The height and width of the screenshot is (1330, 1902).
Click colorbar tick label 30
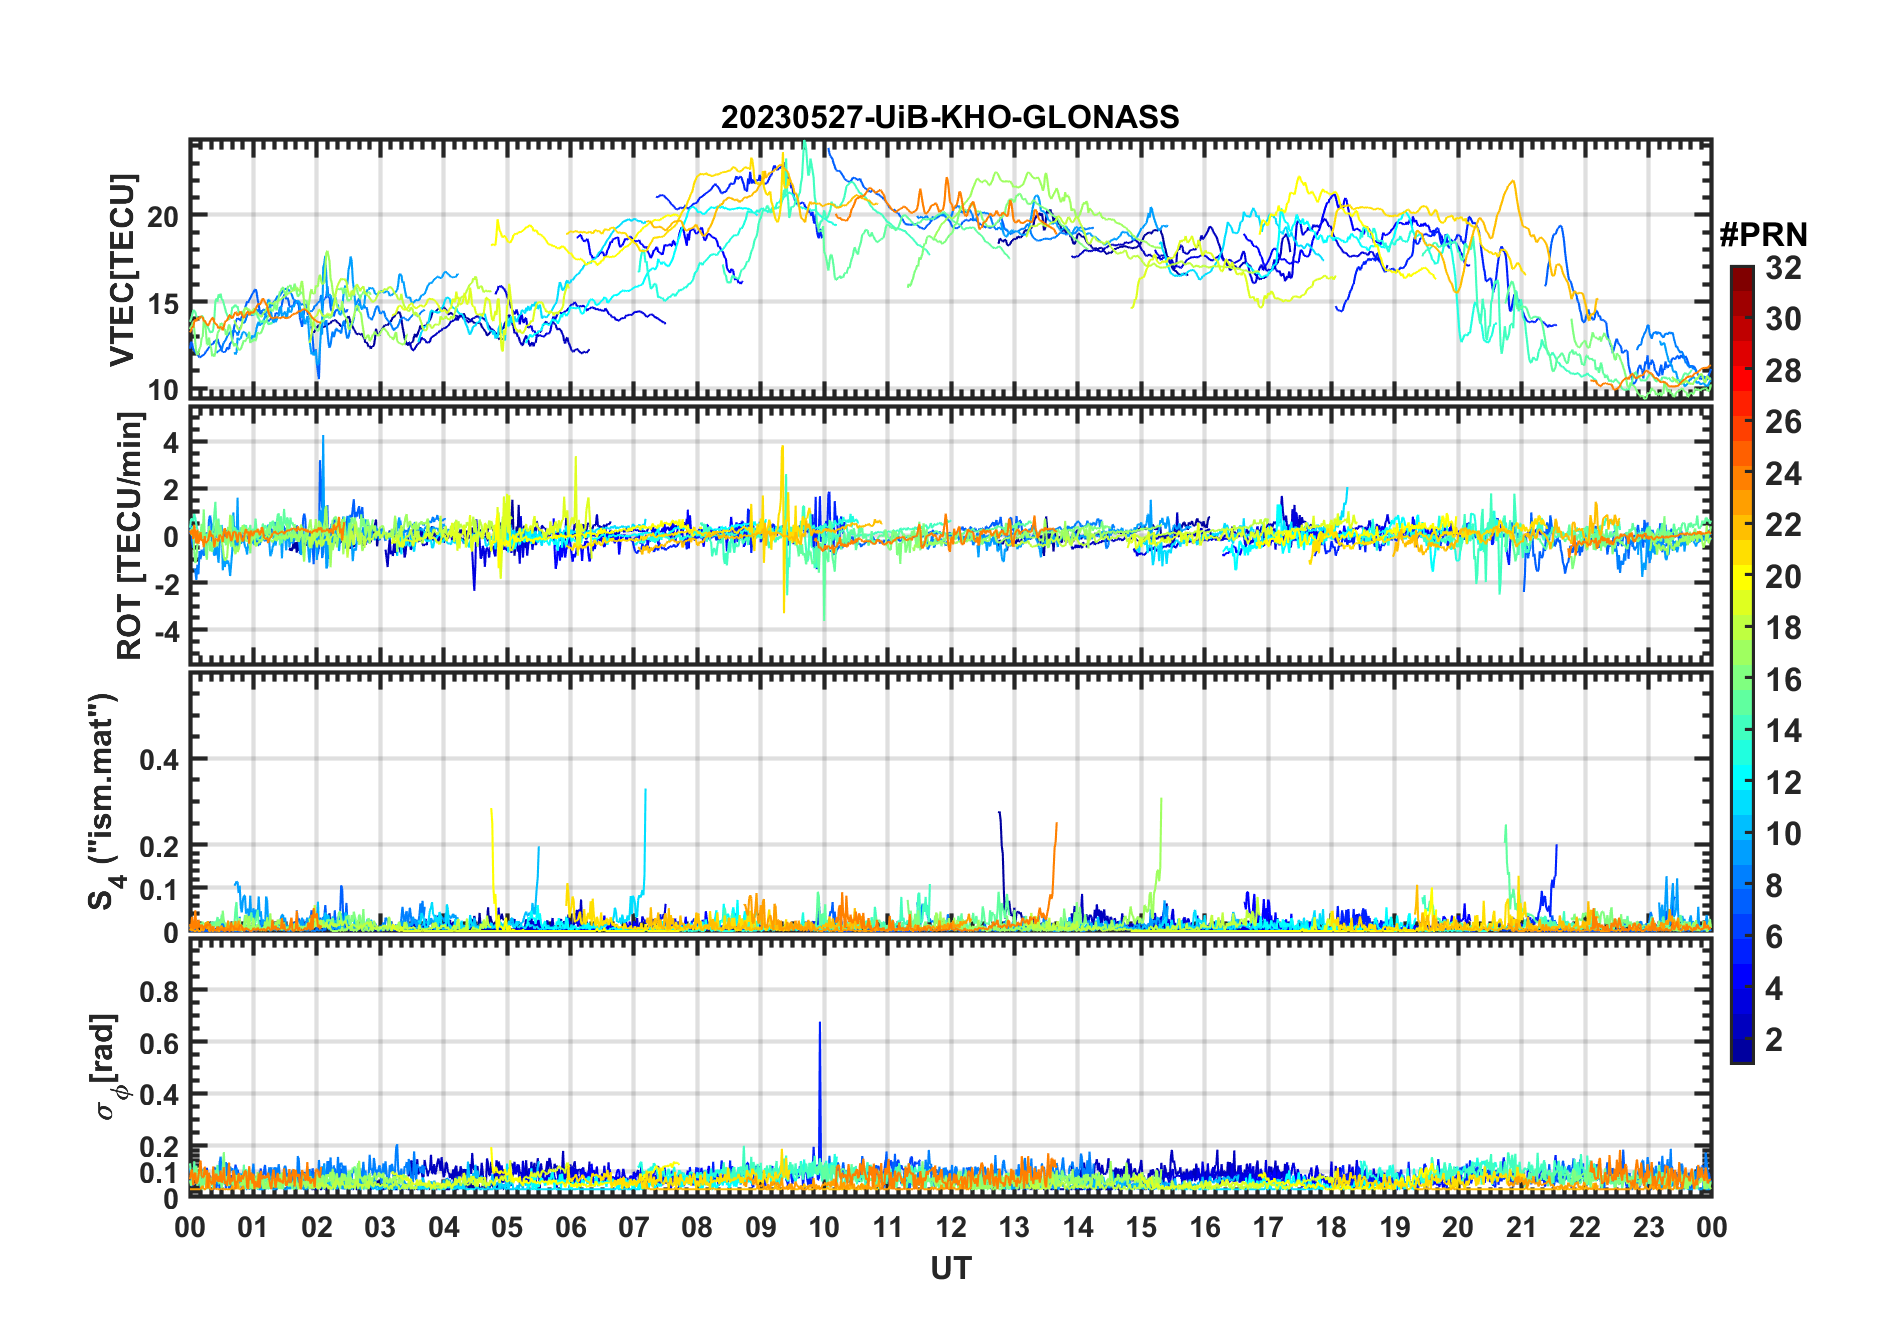(x=1783, y=319)
